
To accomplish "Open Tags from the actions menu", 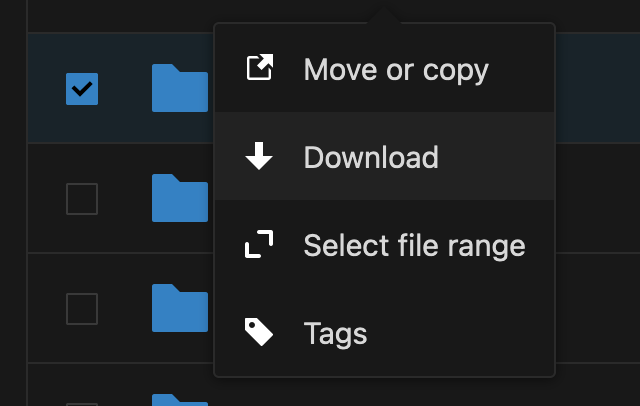I will (x=384, y=332).
